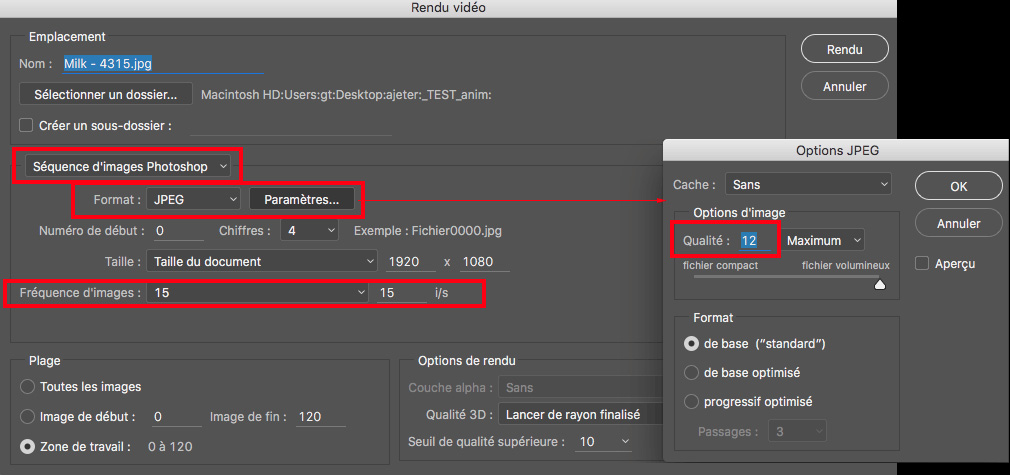
Task: Select the Image de début radio button
Action: 27,416
